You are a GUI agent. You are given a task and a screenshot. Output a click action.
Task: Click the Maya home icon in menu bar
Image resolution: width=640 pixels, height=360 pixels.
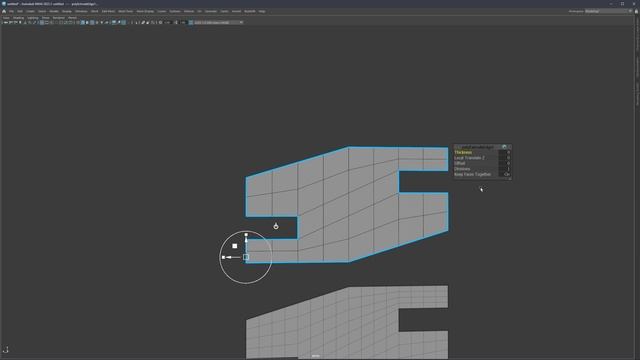[4, 11]
